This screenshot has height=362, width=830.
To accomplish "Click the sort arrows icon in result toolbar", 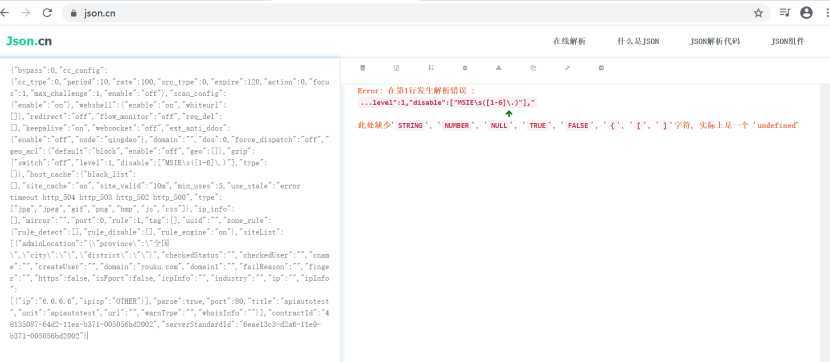I will pyautogui.click(x=431, y=68).
